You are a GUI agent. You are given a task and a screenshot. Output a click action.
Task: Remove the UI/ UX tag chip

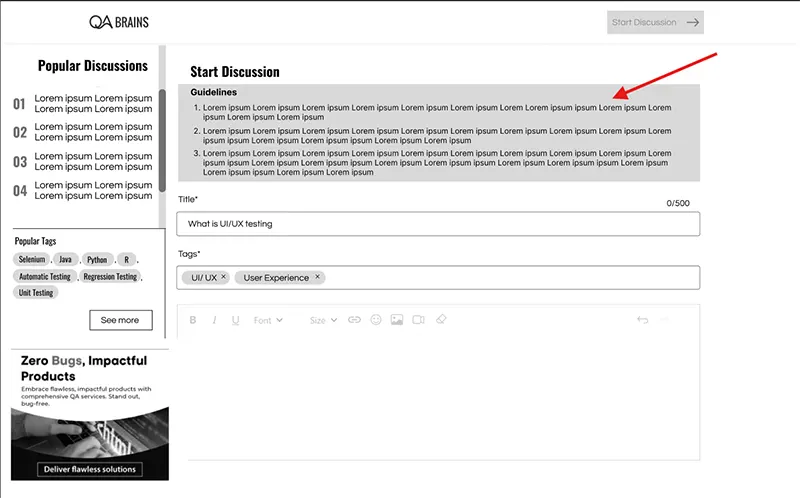[224, 277]
